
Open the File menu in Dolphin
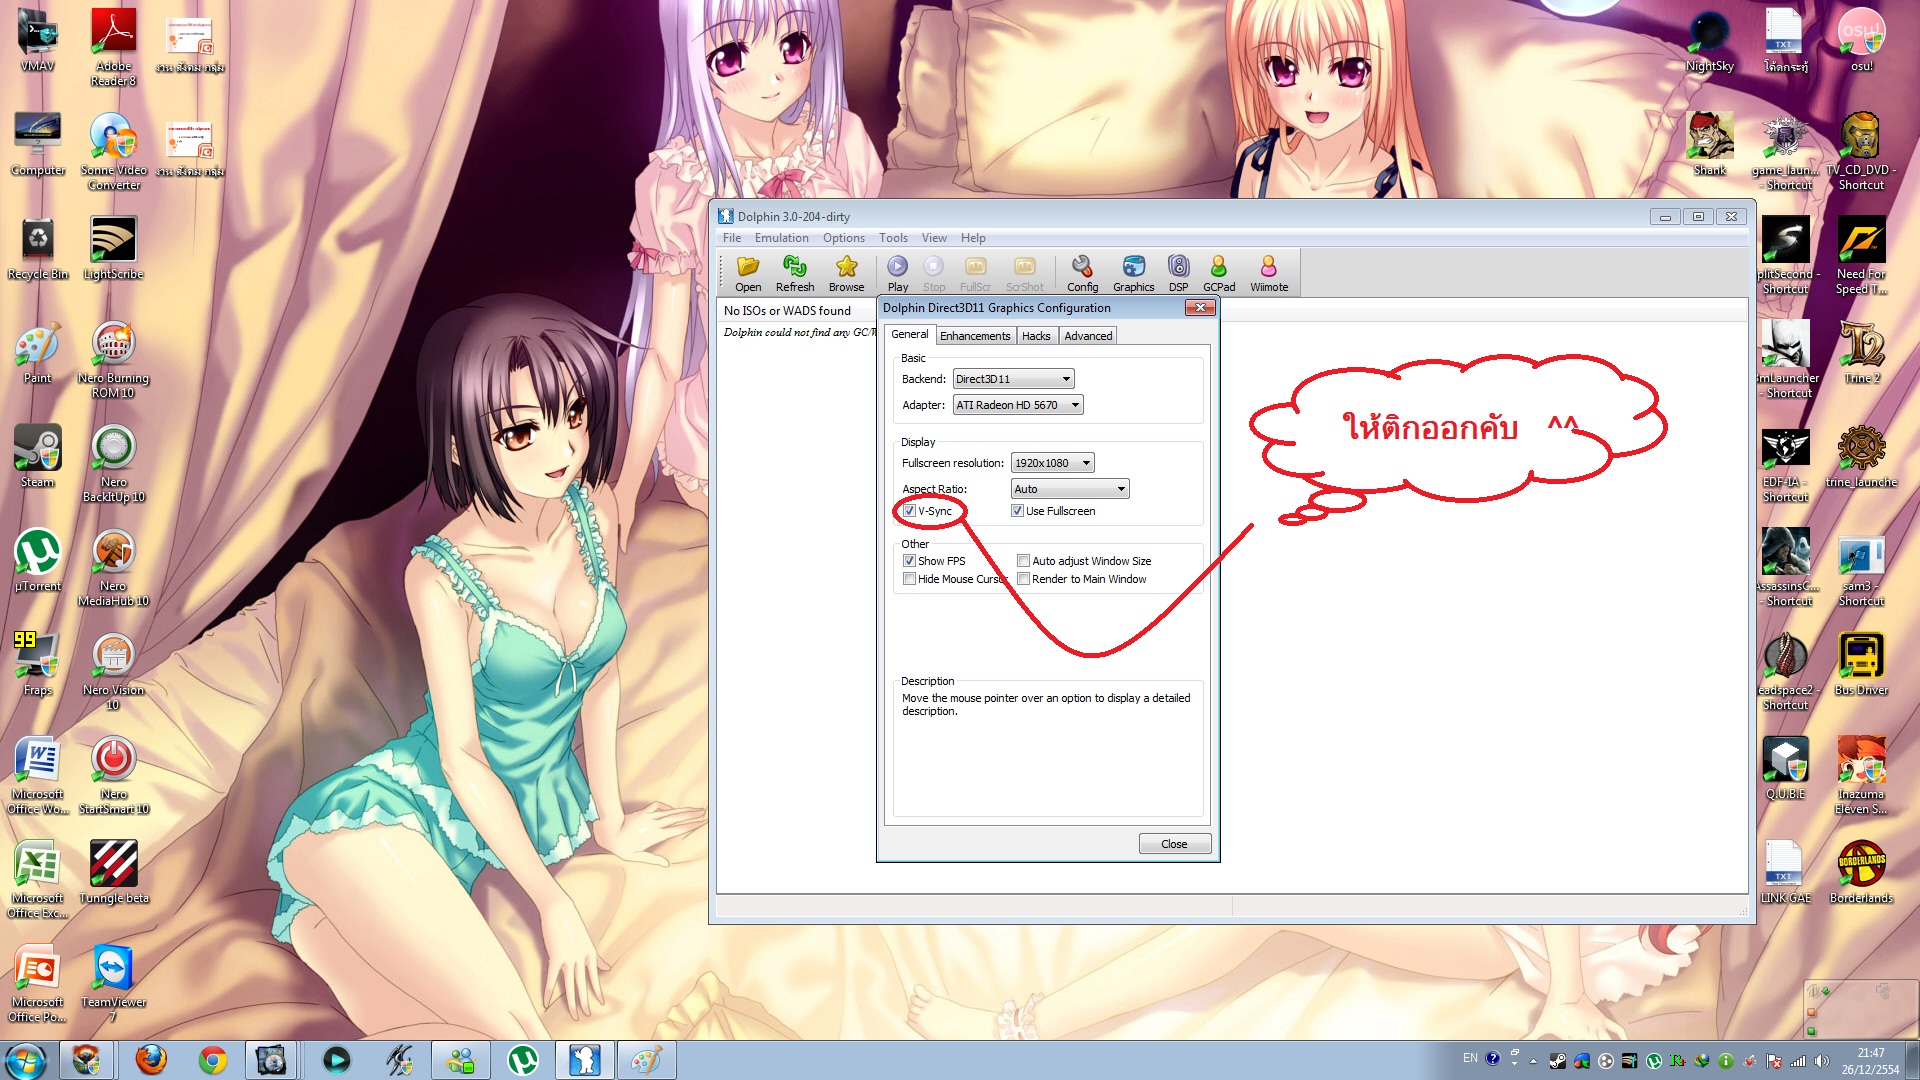point(732,238)
